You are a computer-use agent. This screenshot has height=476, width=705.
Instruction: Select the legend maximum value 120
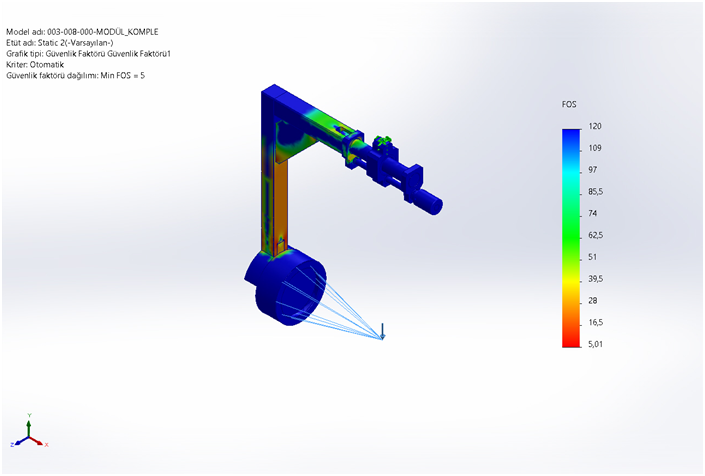595,126
